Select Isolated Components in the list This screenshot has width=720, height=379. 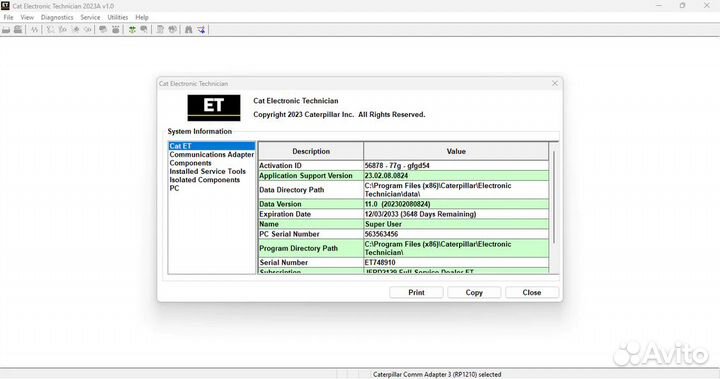tap(205, 180)
